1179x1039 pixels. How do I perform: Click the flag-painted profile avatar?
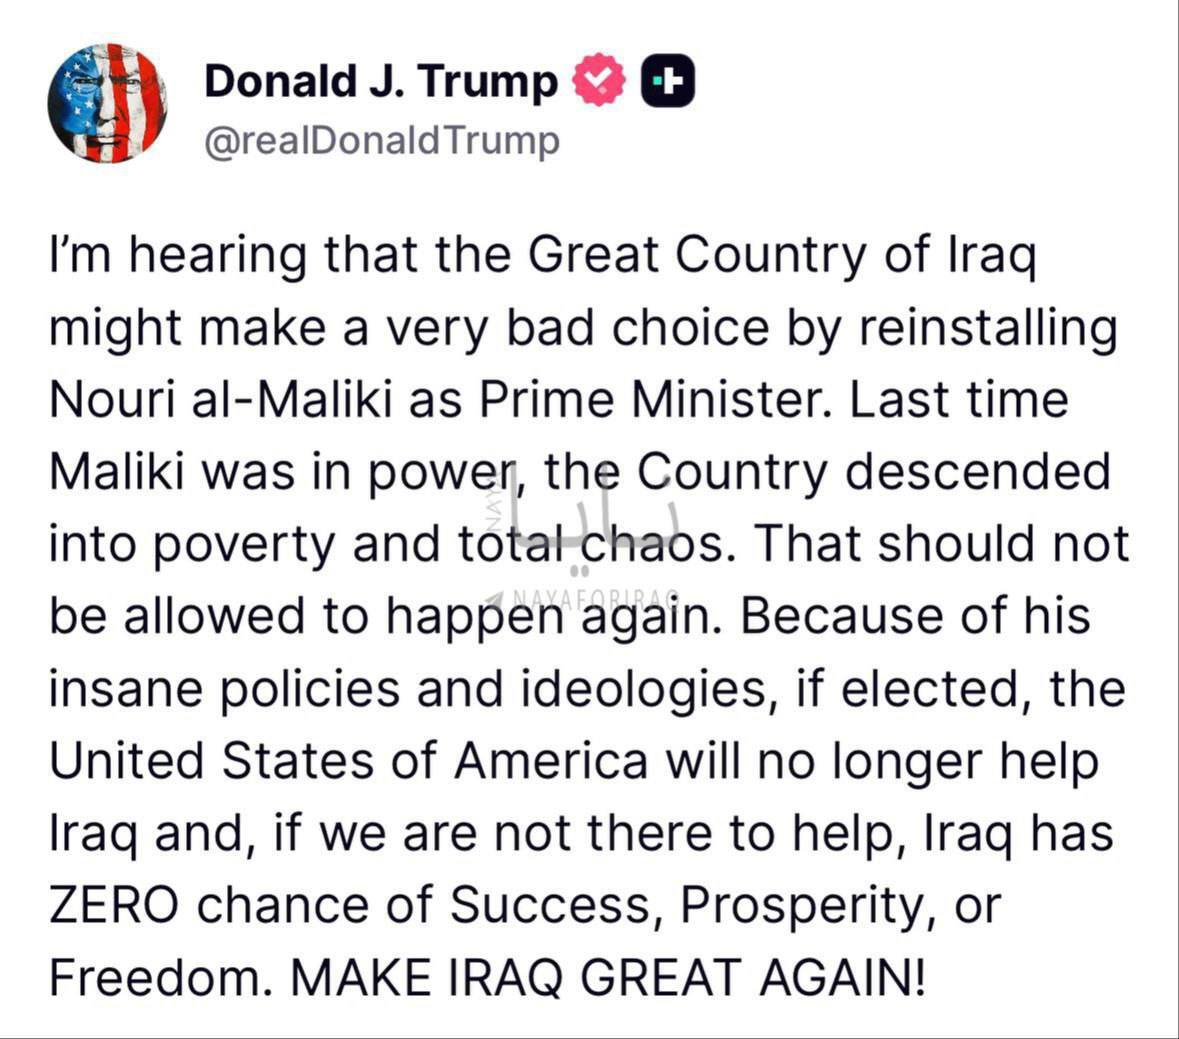point(107,103)
